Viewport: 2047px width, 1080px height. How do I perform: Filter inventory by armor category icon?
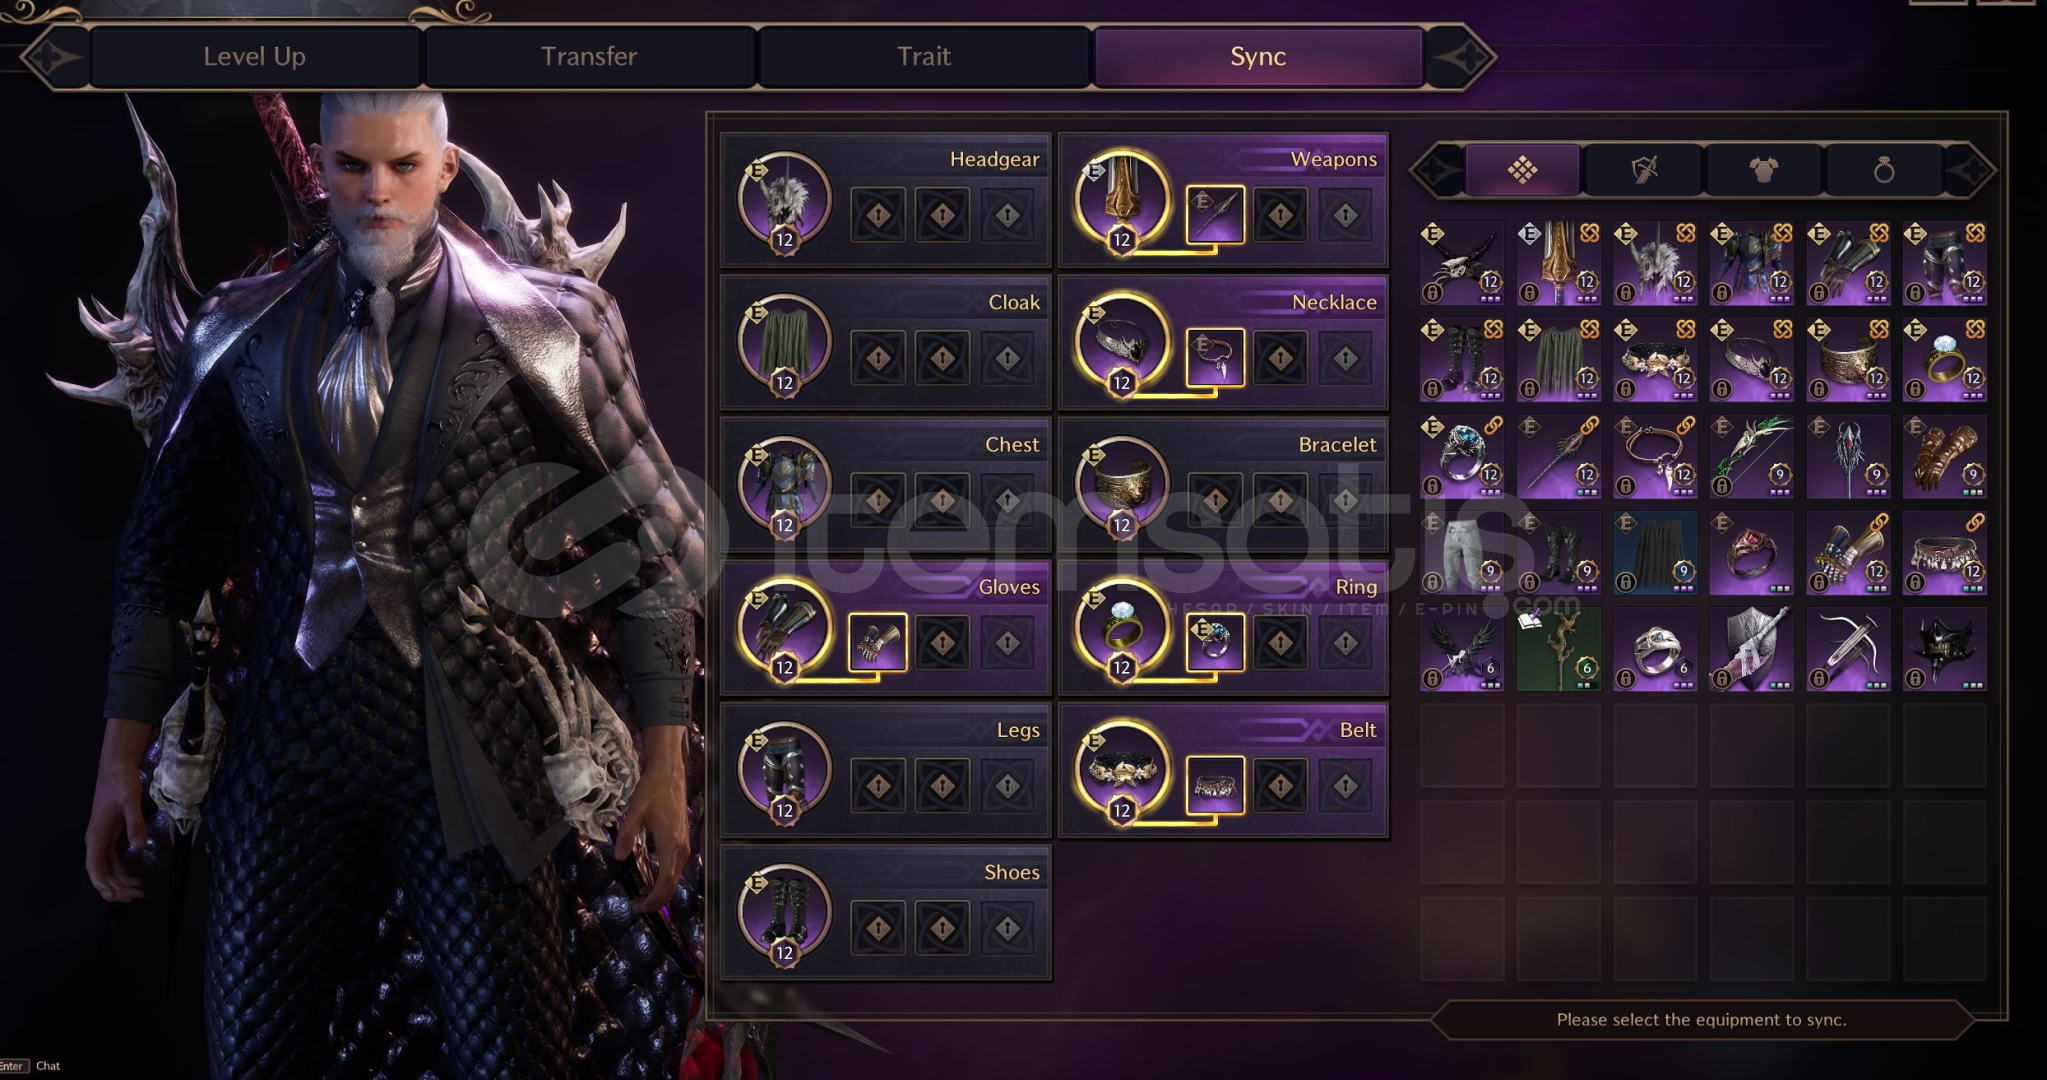click(1764, 170)
